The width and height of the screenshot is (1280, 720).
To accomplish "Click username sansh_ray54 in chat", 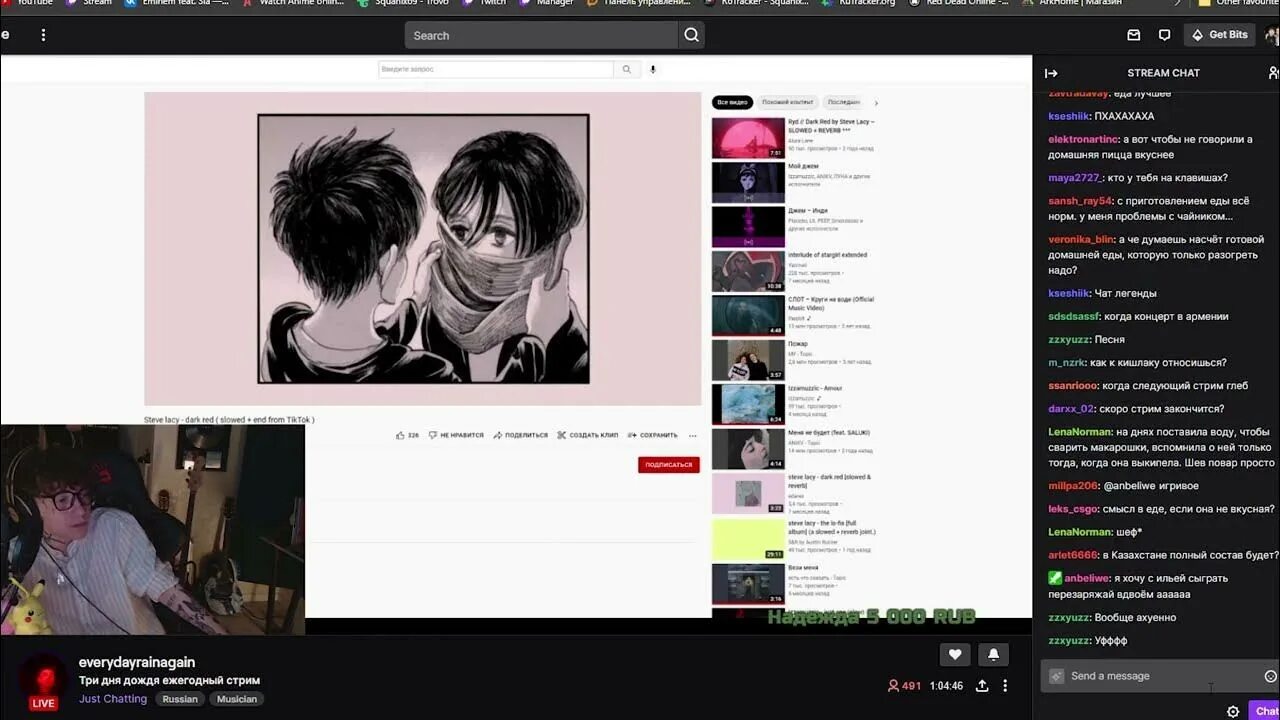I will point(1080,201).
